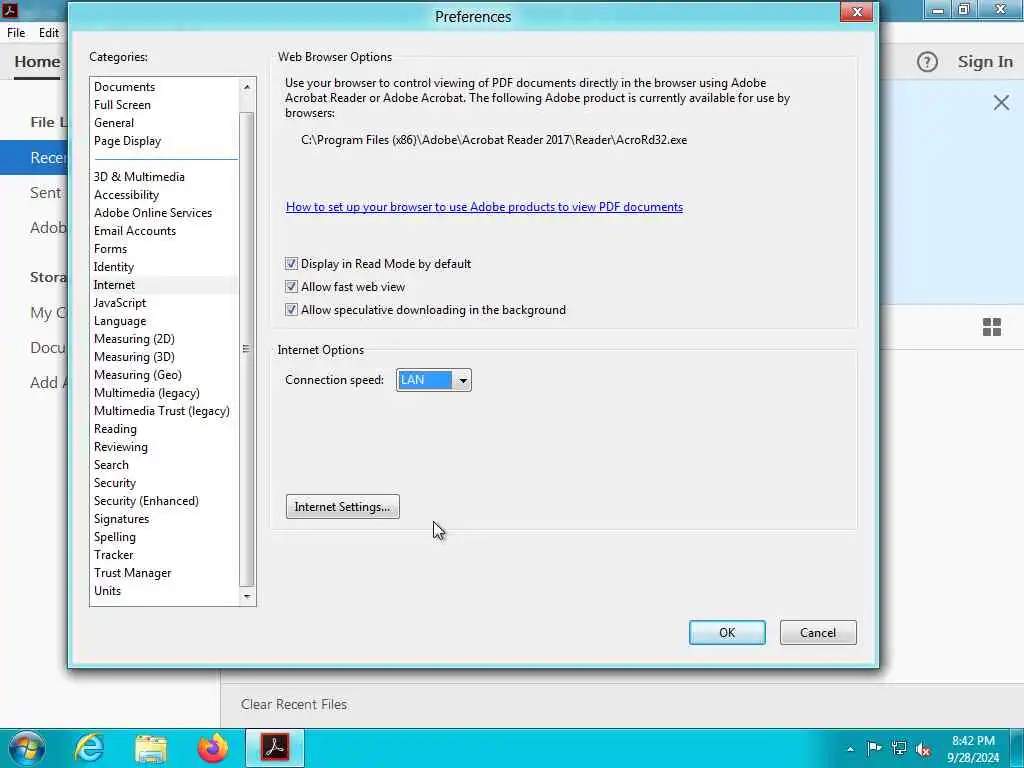The image size is (1024, 768).
Task: Close the Preferences dialog
Action: 857,12
